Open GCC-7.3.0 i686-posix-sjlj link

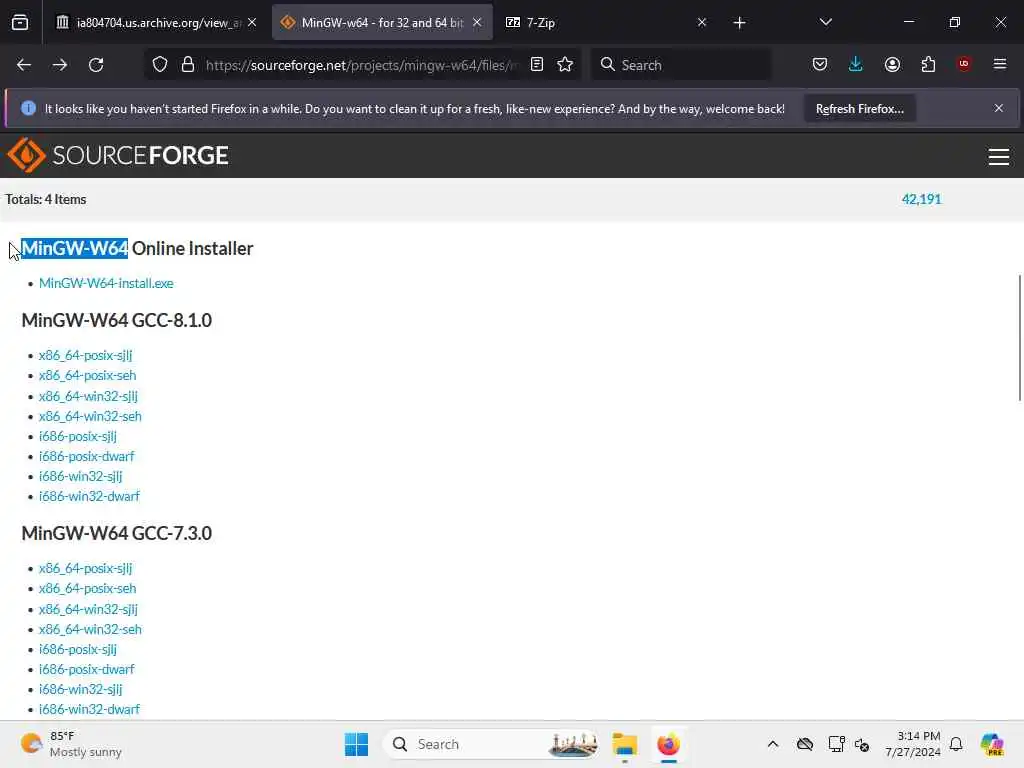(78, 649)
